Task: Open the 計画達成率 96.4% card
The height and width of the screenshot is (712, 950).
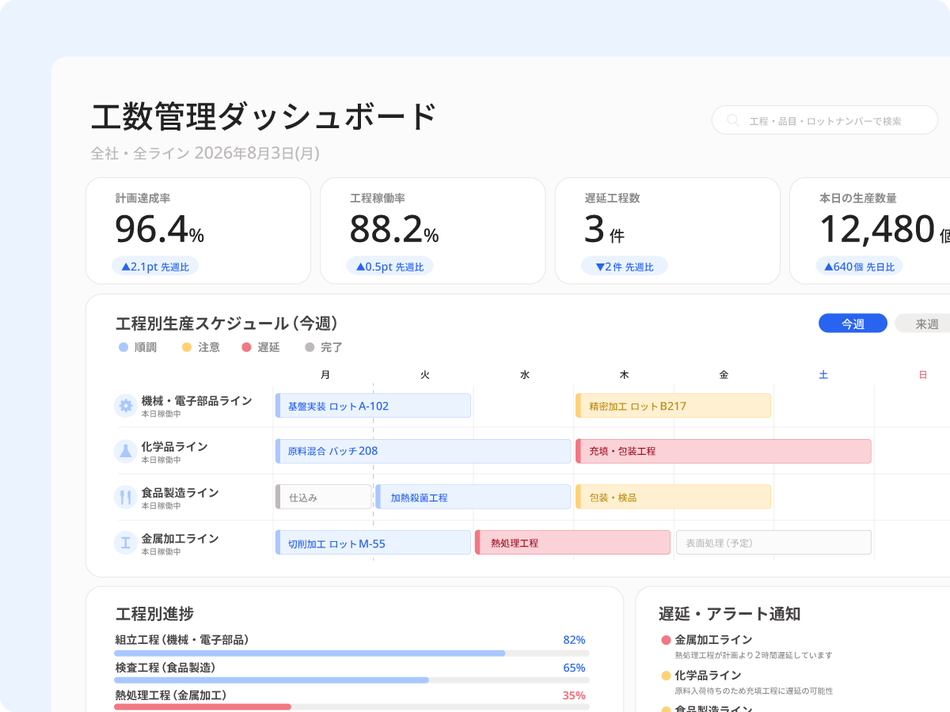Action: 198,231
